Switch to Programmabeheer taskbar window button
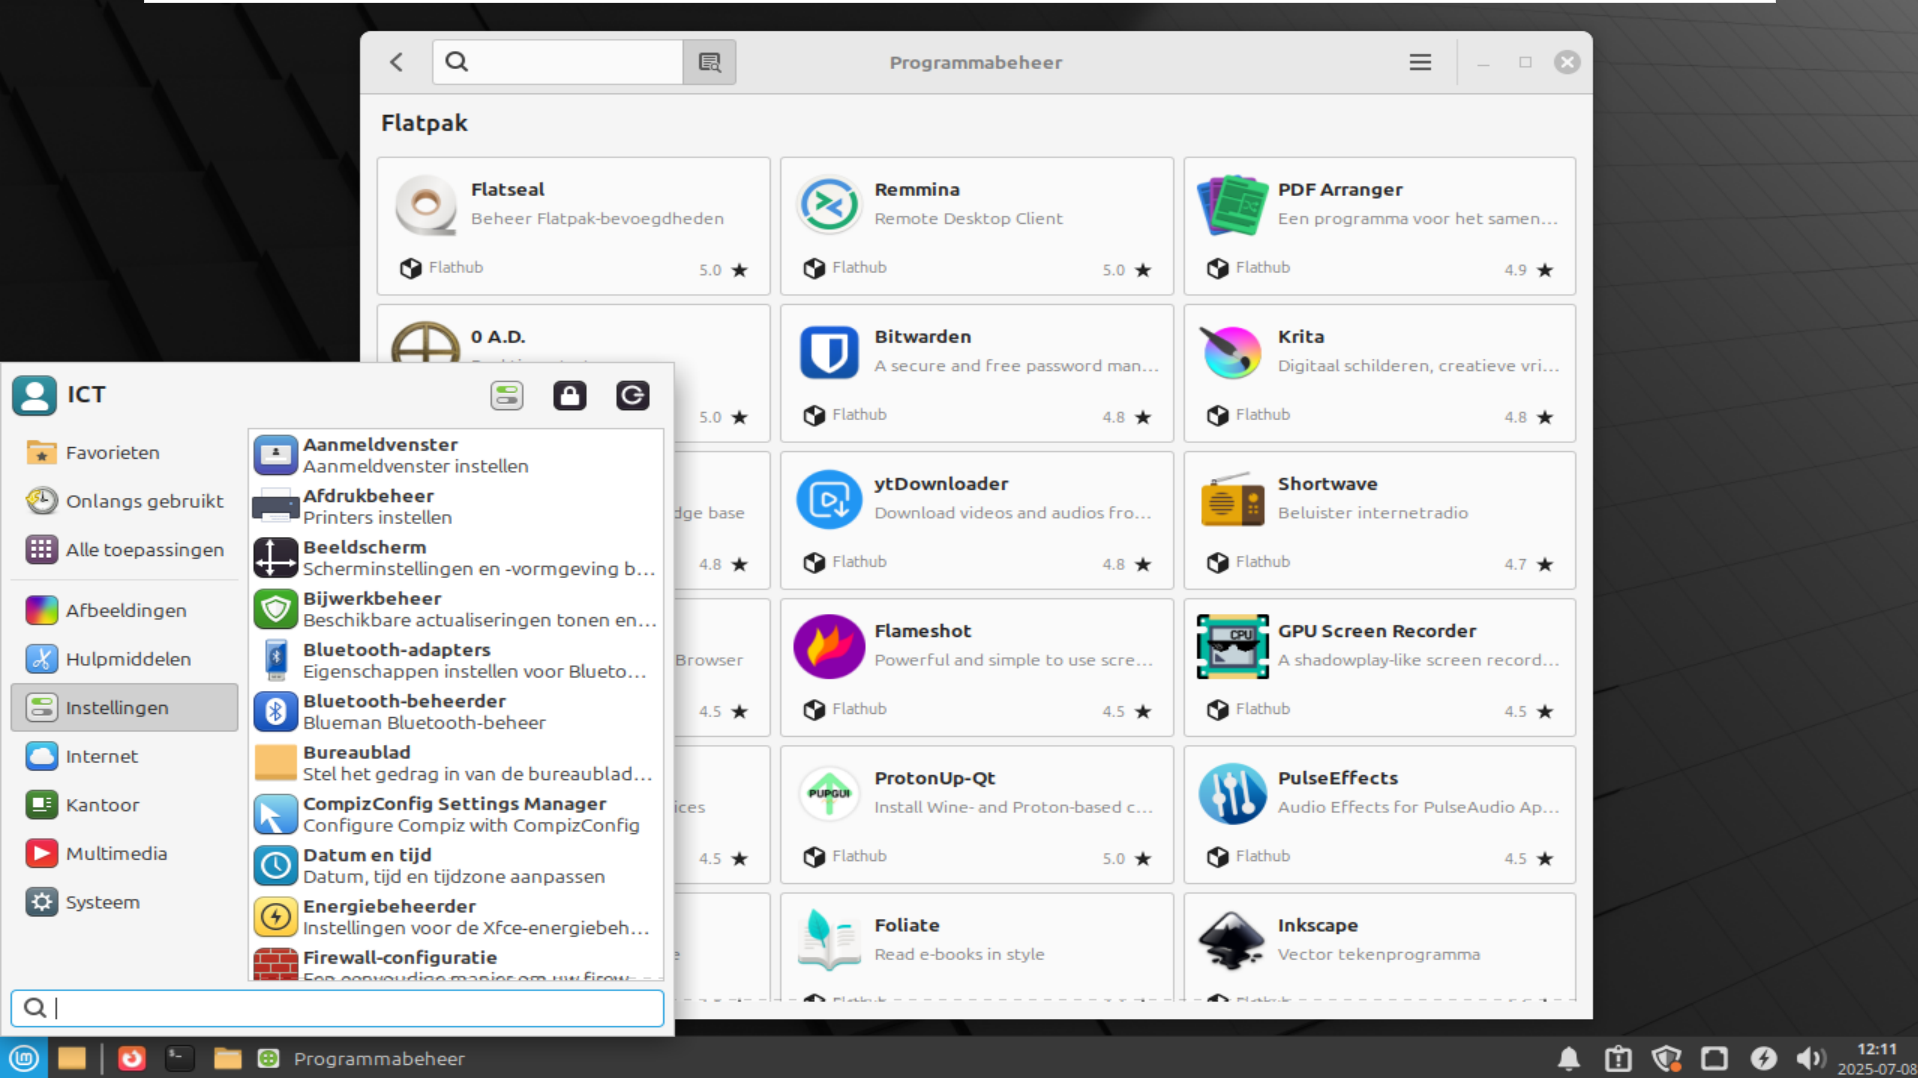Viewport: 1918px width, 1078px height. click(x=362, y=1058)
